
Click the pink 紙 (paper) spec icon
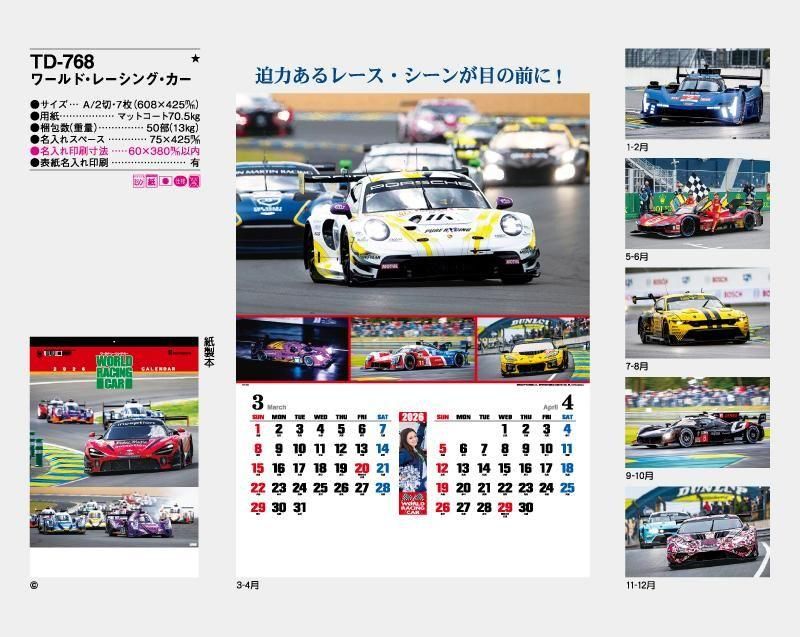coord(152,181)
